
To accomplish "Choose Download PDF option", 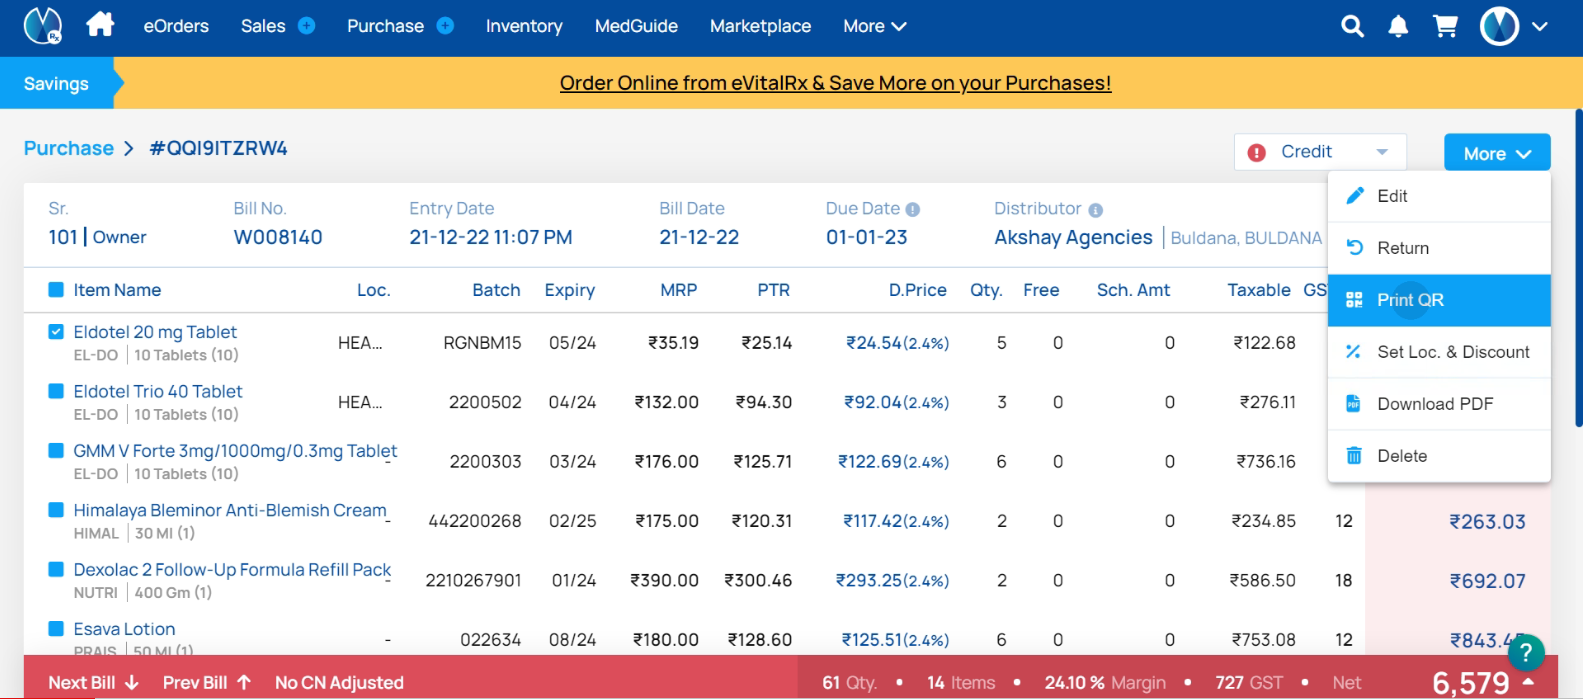I will pos(1439,404).
